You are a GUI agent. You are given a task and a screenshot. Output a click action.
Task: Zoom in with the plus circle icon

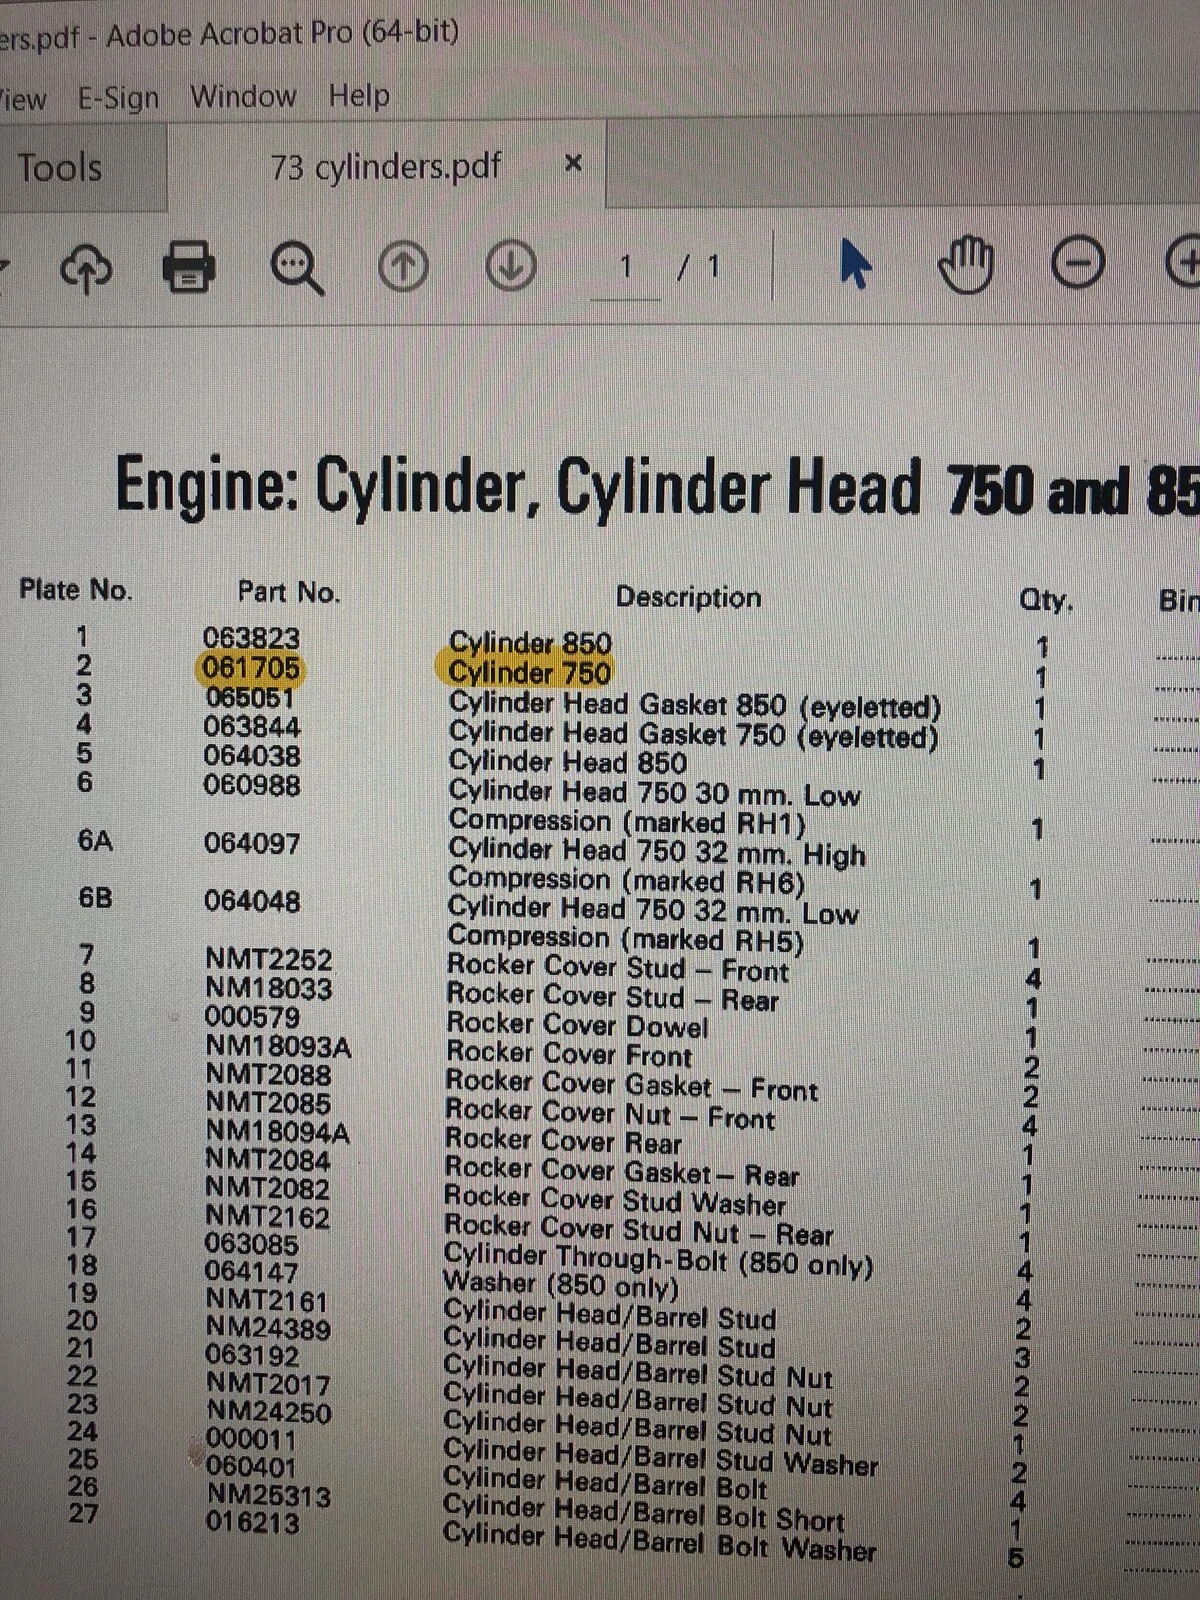tap(1185, 263)
